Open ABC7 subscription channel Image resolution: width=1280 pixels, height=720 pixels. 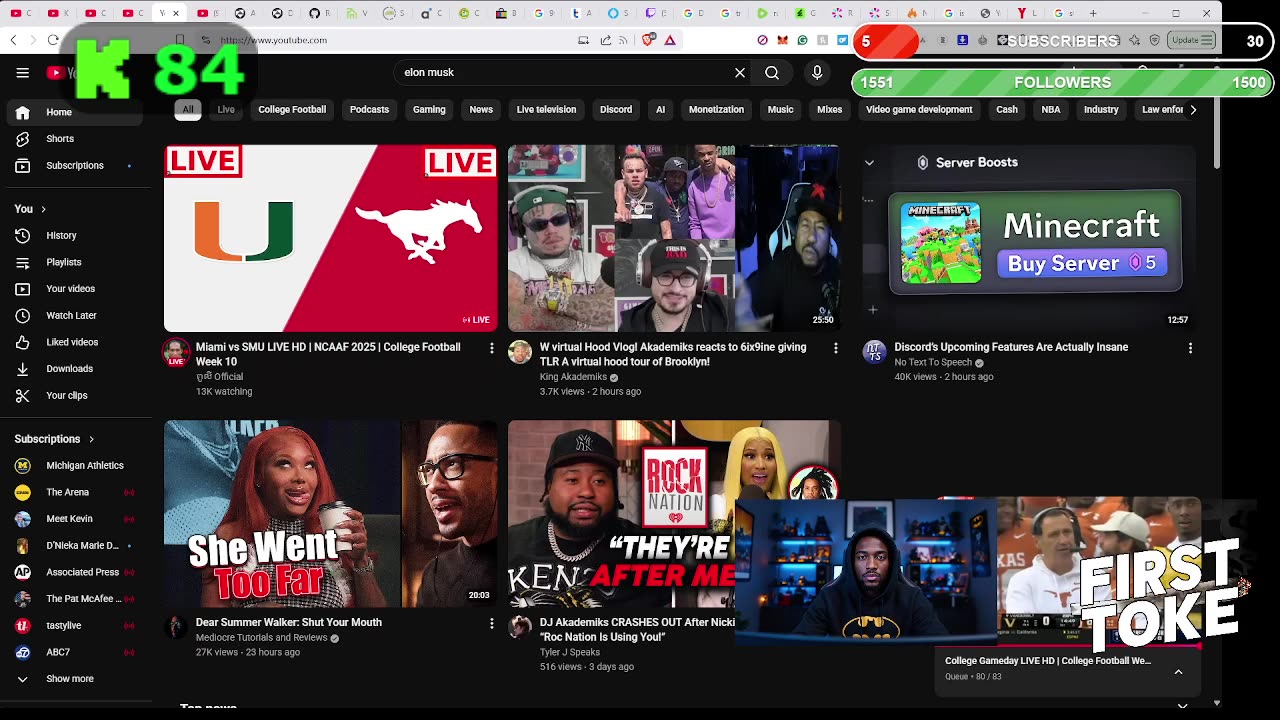76,652
